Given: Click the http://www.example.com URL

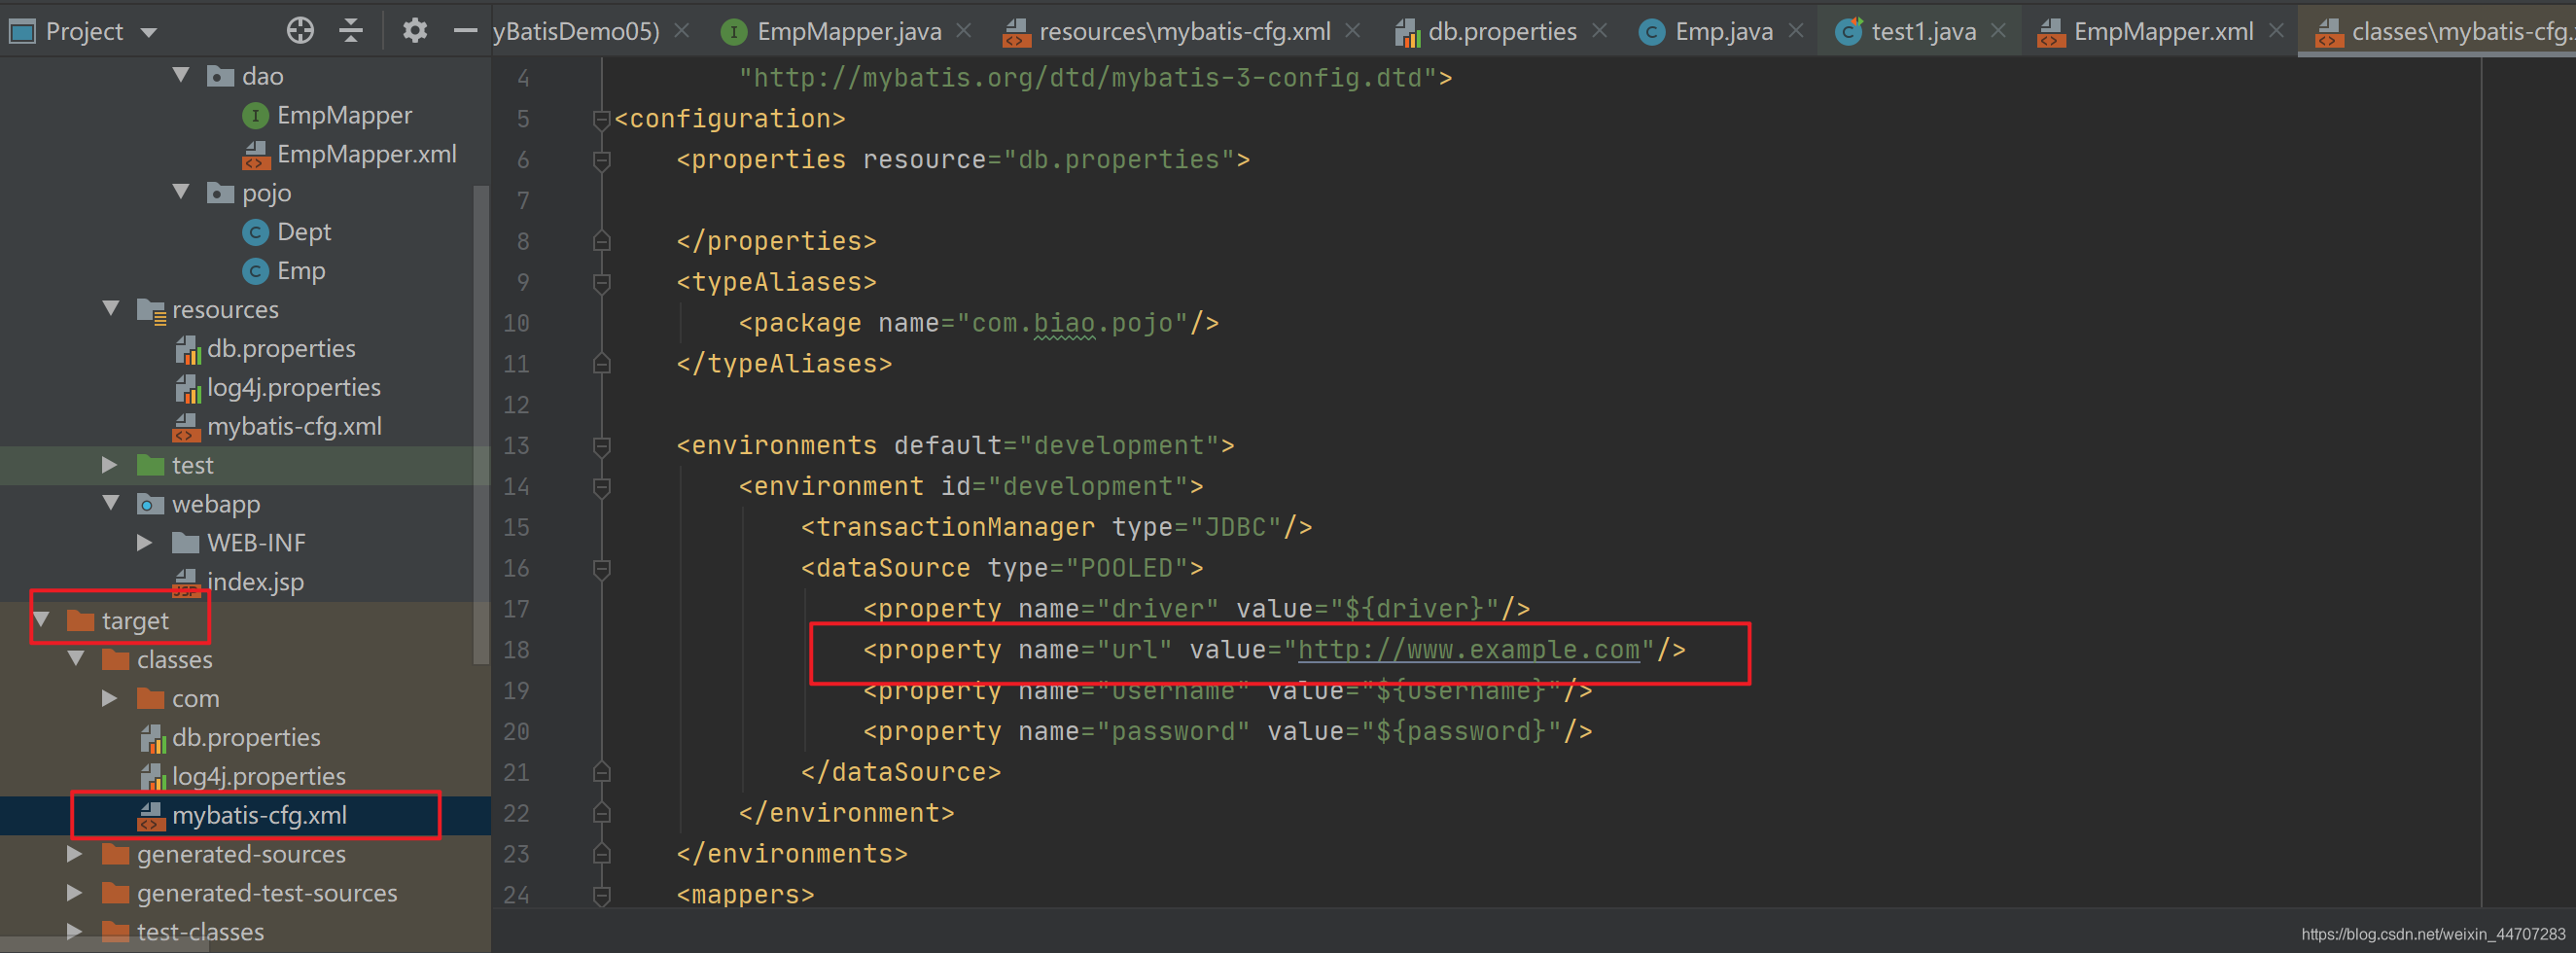Looking at the screenshot, I should 1468,649.
